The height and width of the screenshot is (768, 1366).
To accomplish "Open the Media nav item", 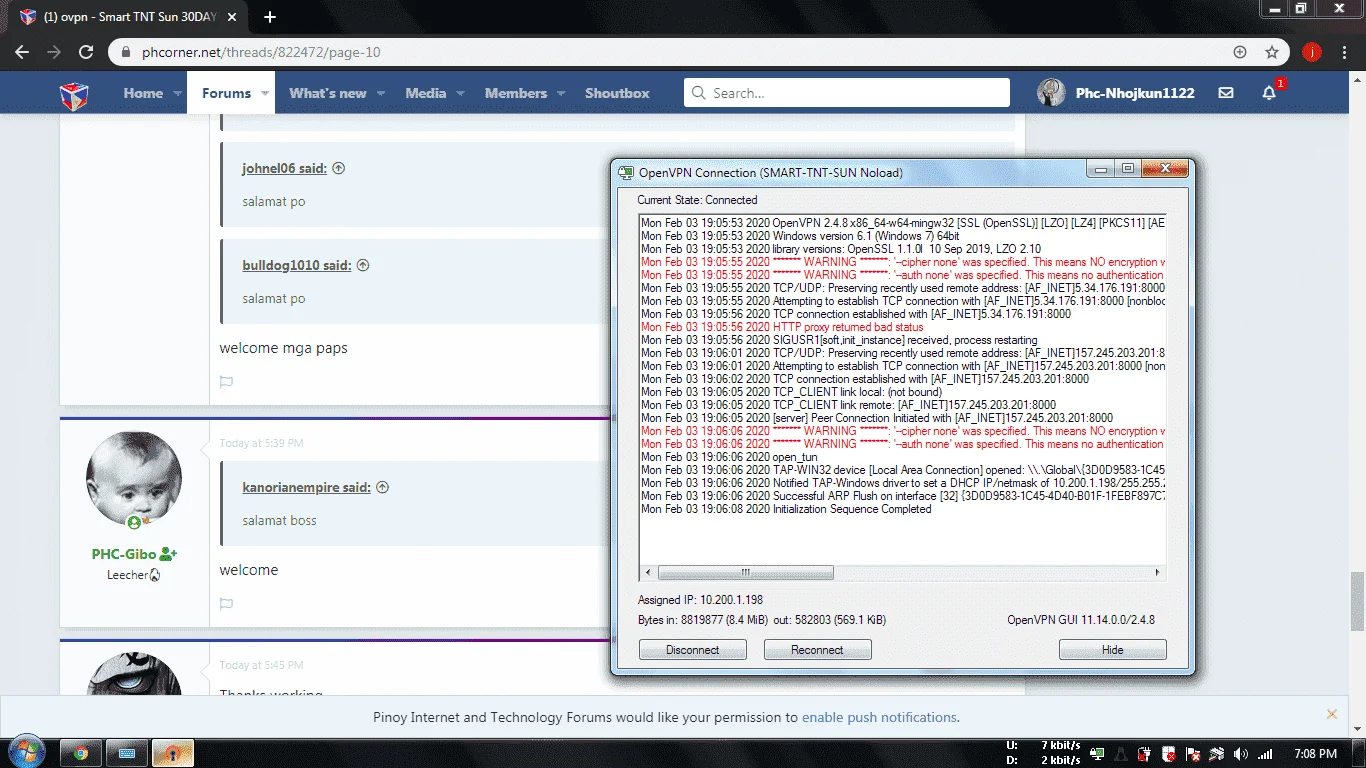I will click(x=426, y=93).
